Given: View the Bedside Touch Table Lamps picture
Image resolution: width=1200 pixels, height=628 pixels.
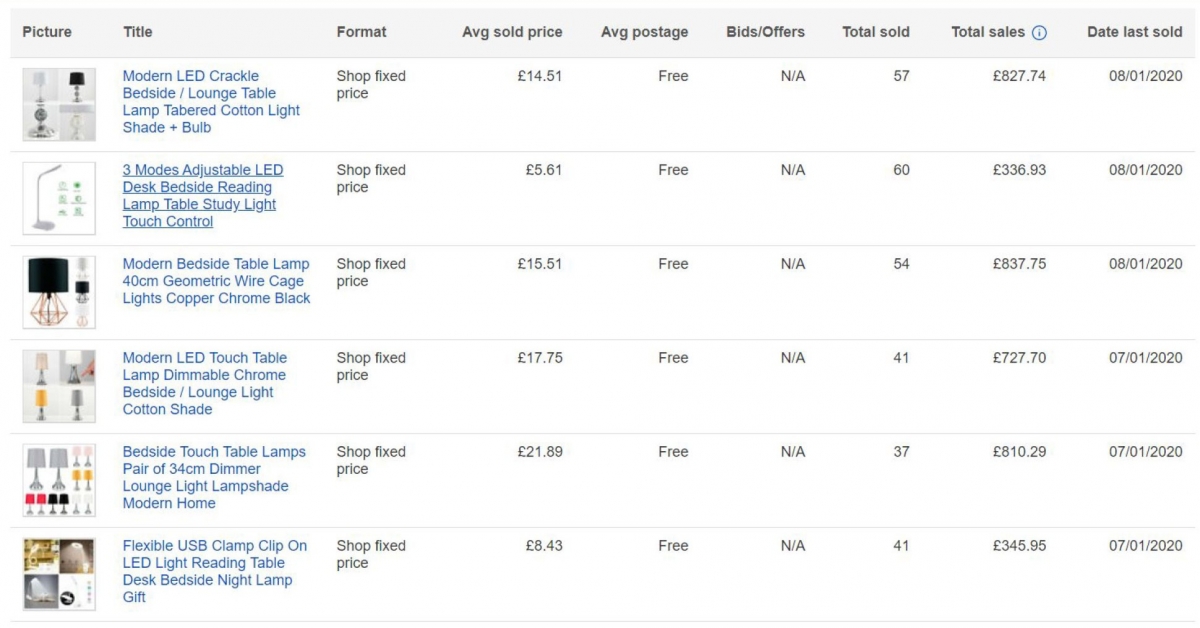Looking at the screenshot, I should (59, 480).
